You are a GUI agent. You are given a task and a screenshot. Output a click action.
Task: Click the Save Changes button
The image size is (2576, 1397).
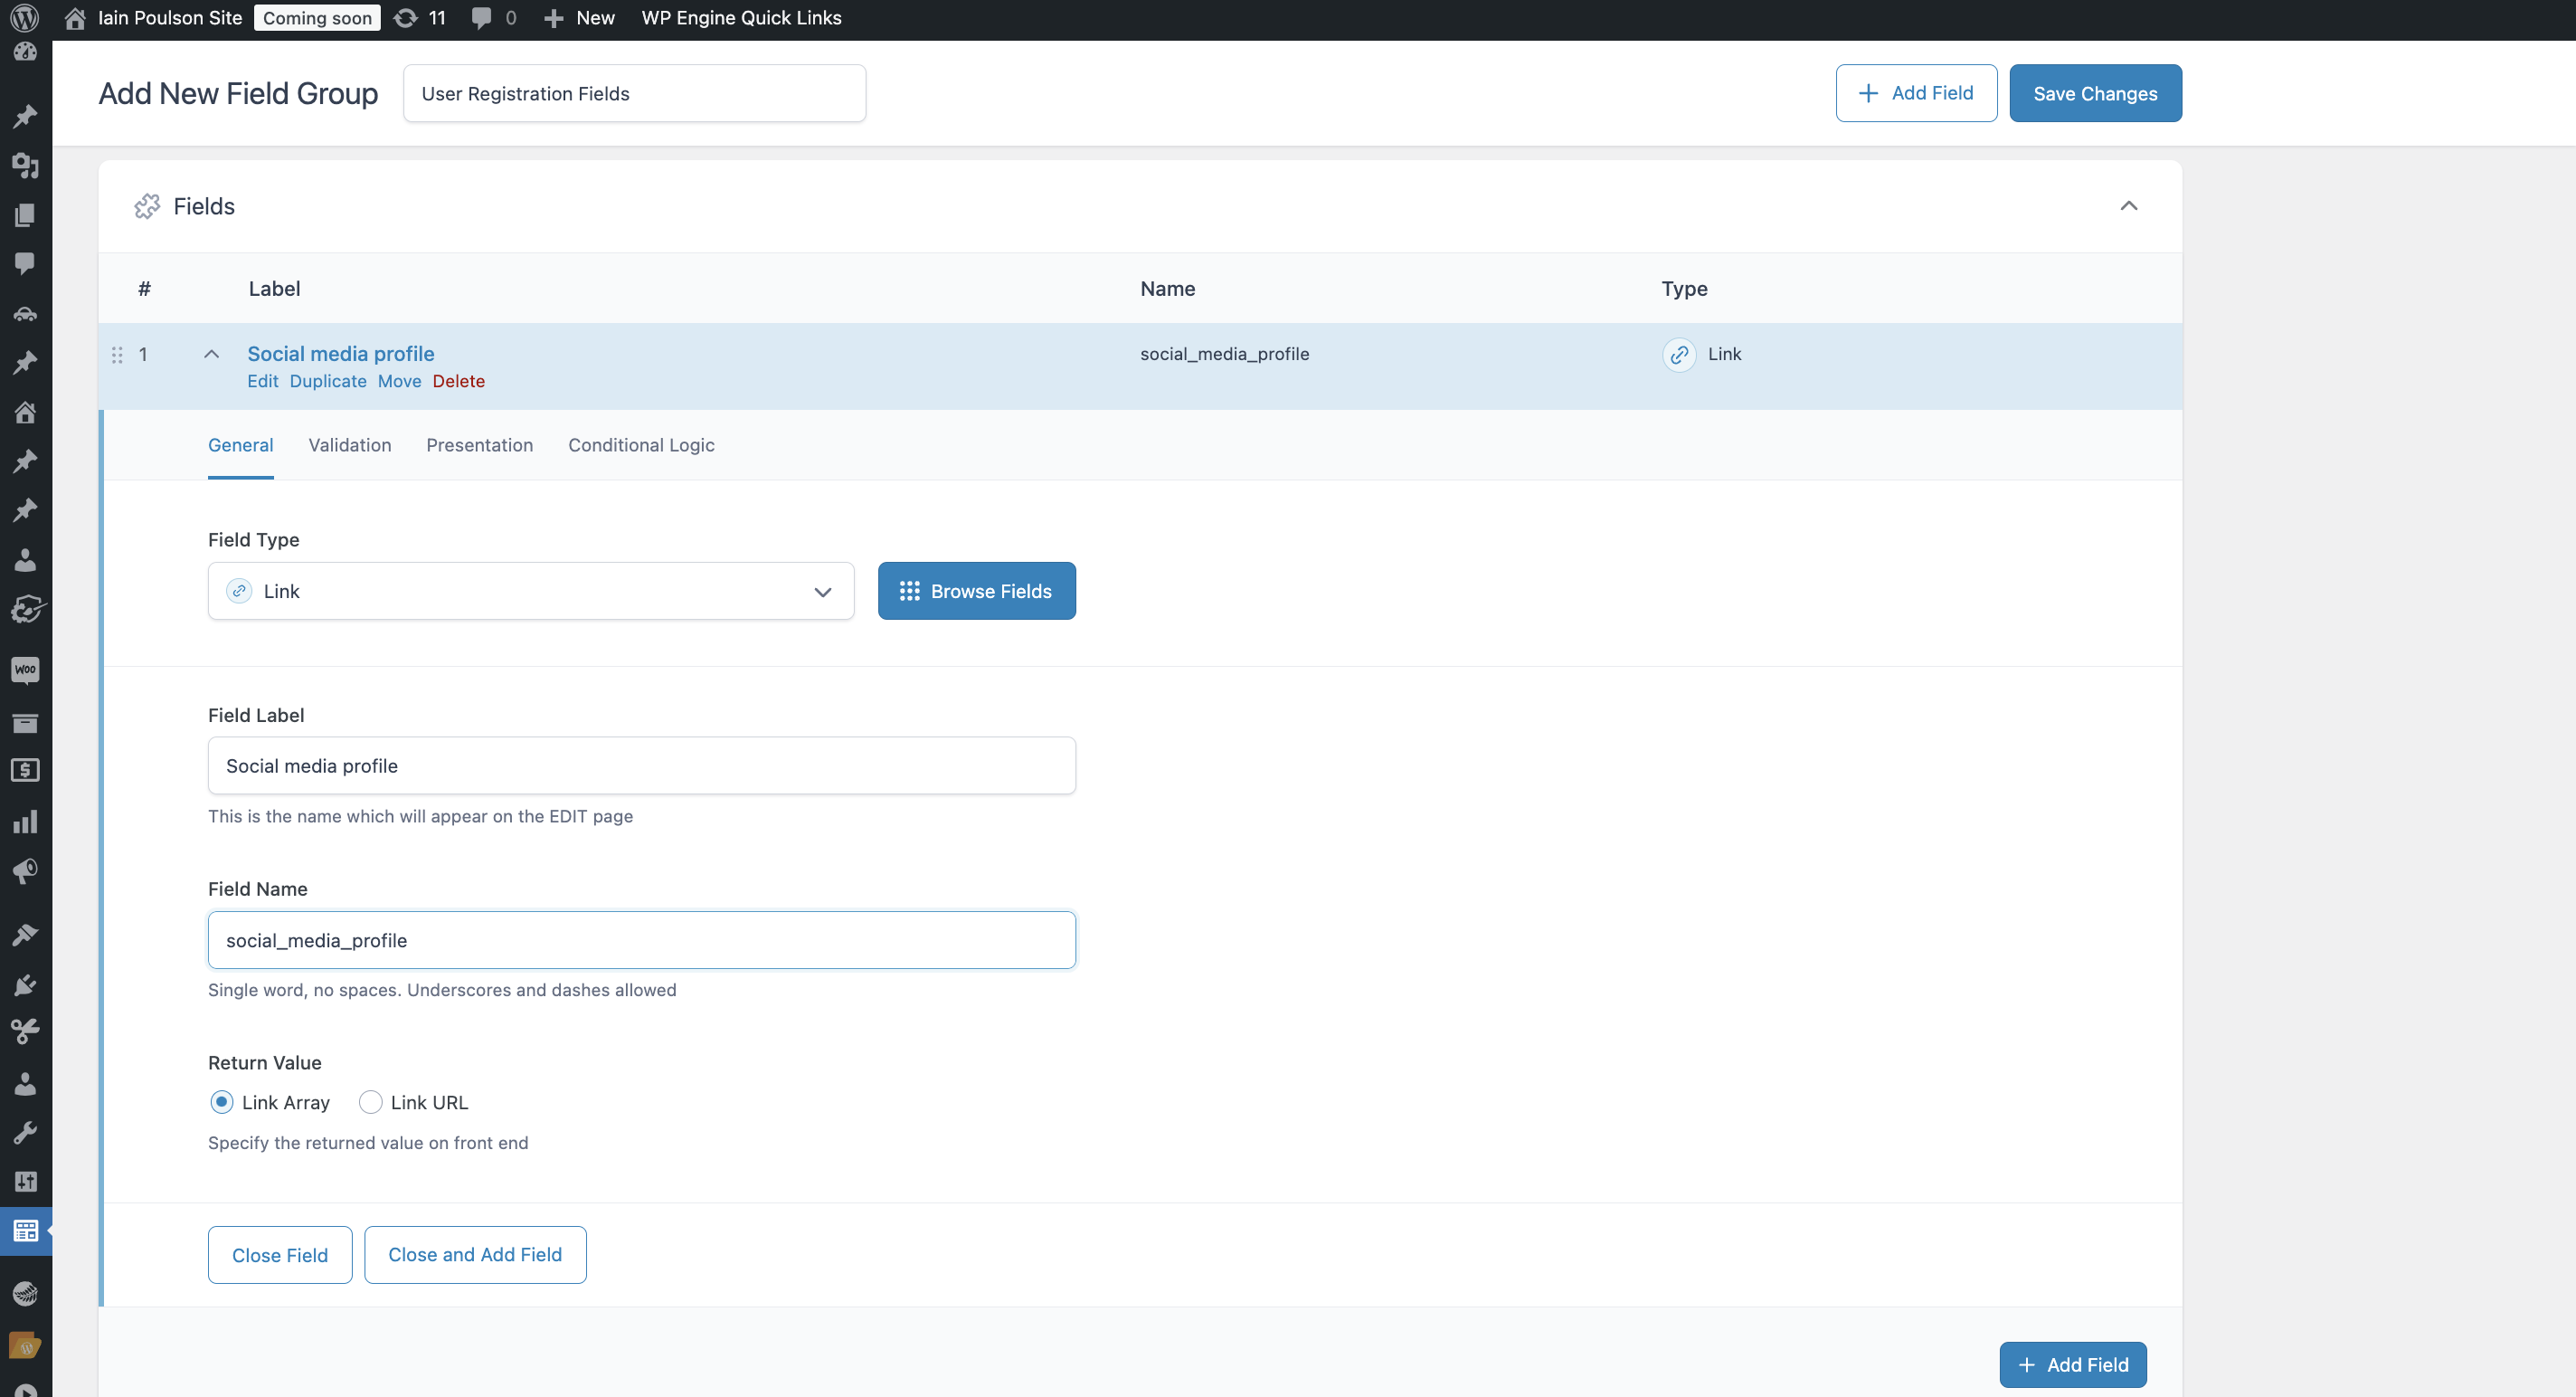pos(2094,93)
